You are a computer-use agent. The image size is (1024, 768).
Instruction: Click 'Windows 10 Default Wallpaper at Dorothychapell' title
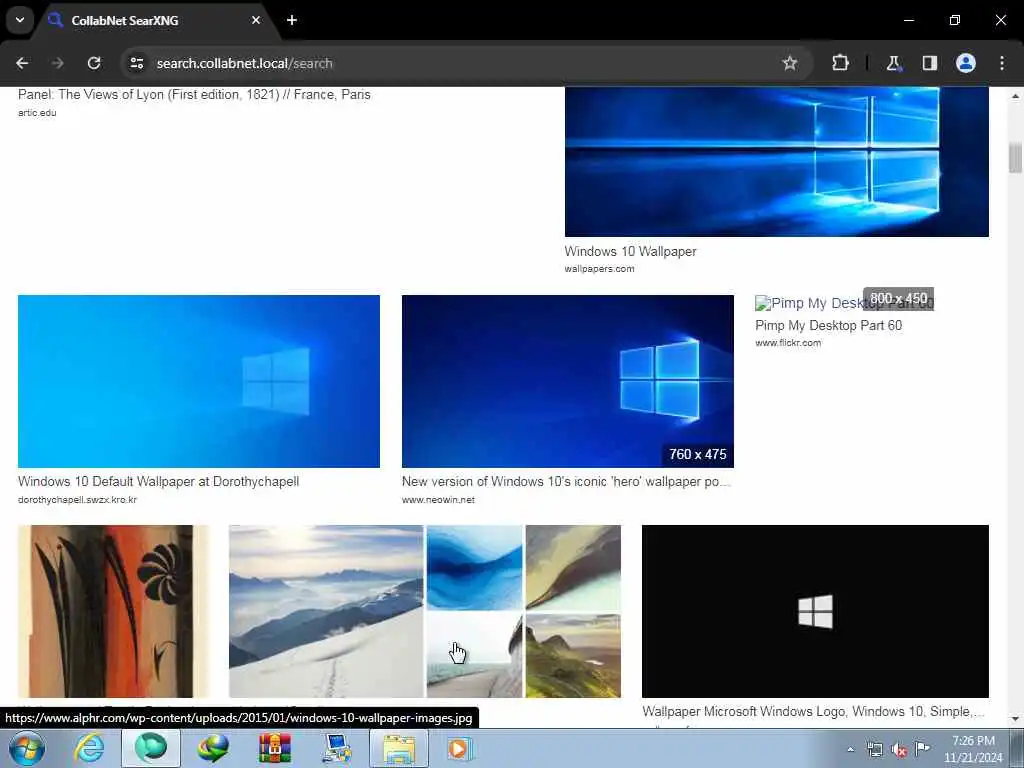coord(158,481)
